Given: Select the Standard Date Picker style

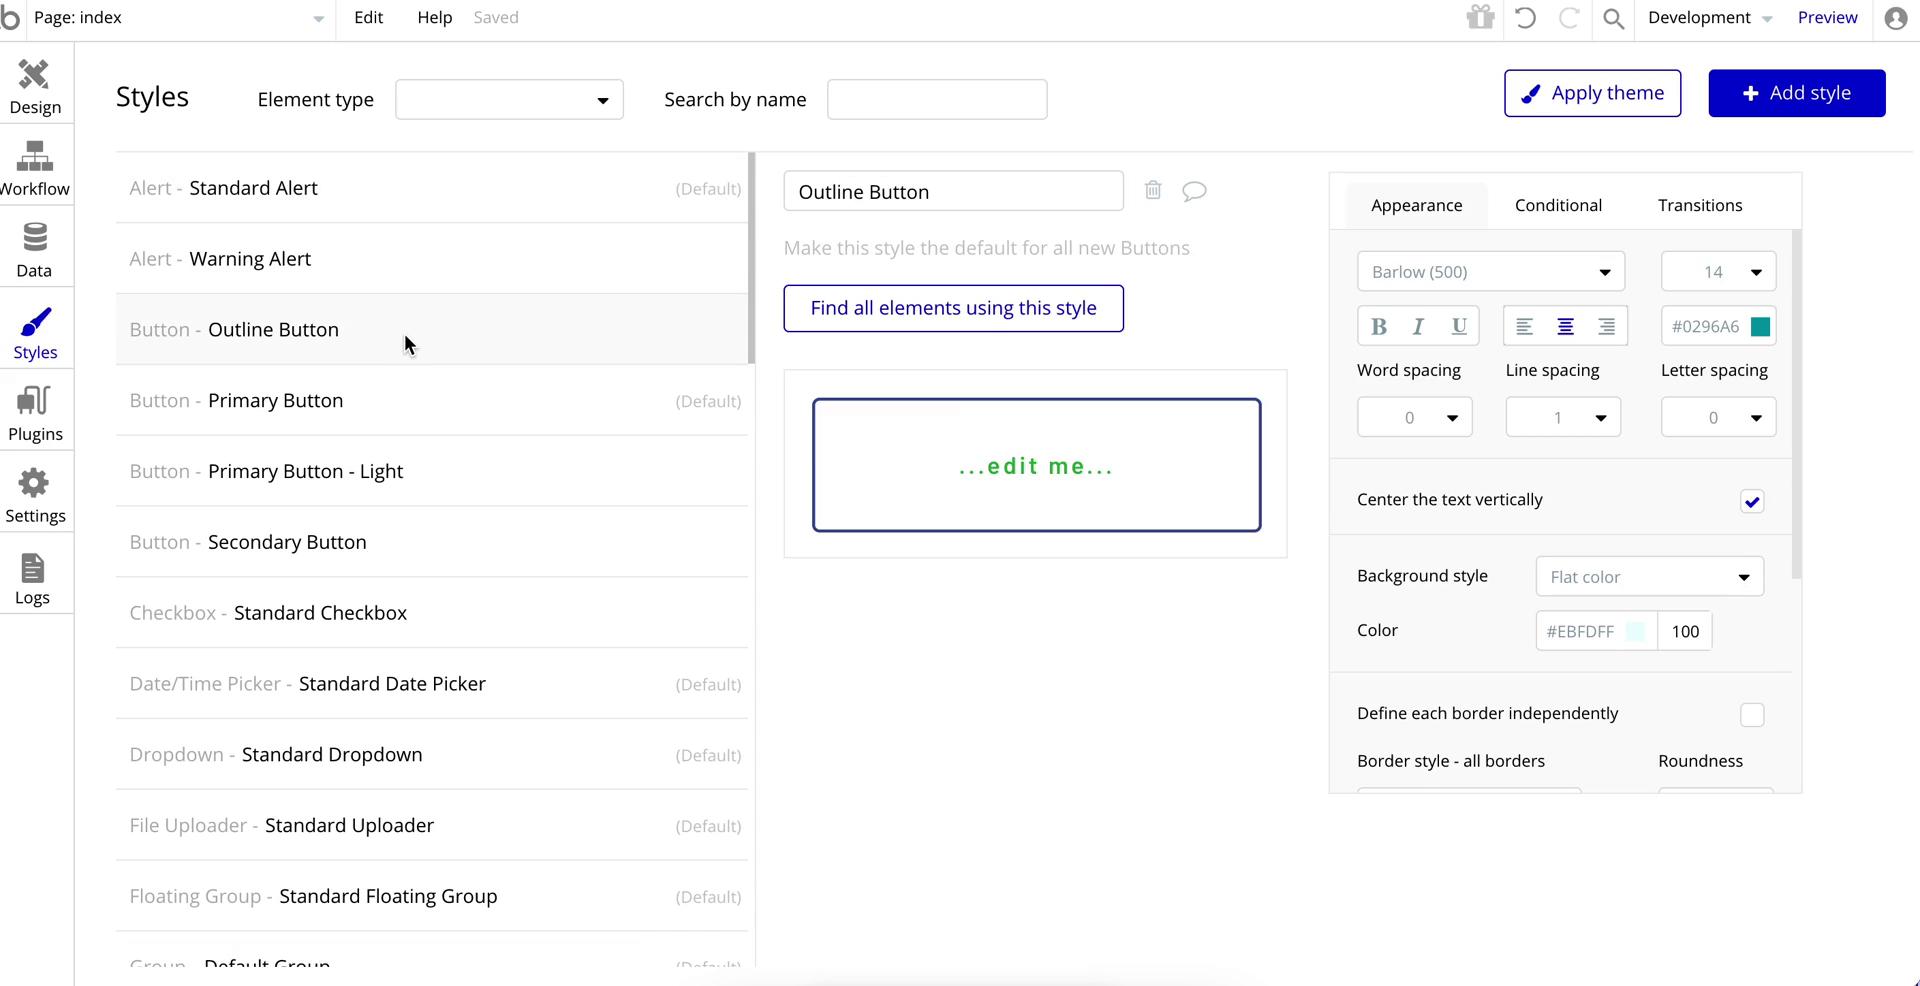Looking at the screenshot, I should click(x=432, y=684).
